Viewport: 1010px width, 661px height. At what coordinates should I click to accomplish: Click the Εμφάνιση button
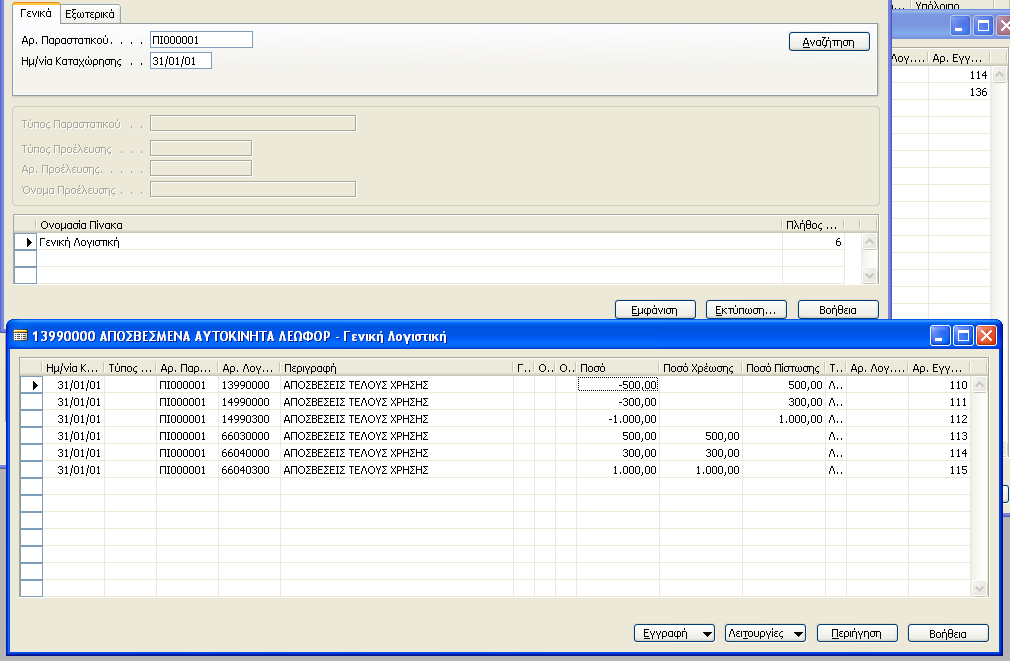click(655, 310)
